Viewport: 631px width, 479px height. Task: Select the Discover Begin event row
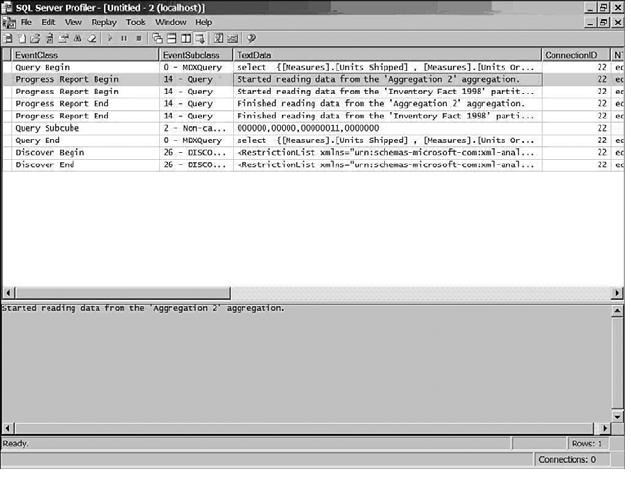tap(313, 153)
